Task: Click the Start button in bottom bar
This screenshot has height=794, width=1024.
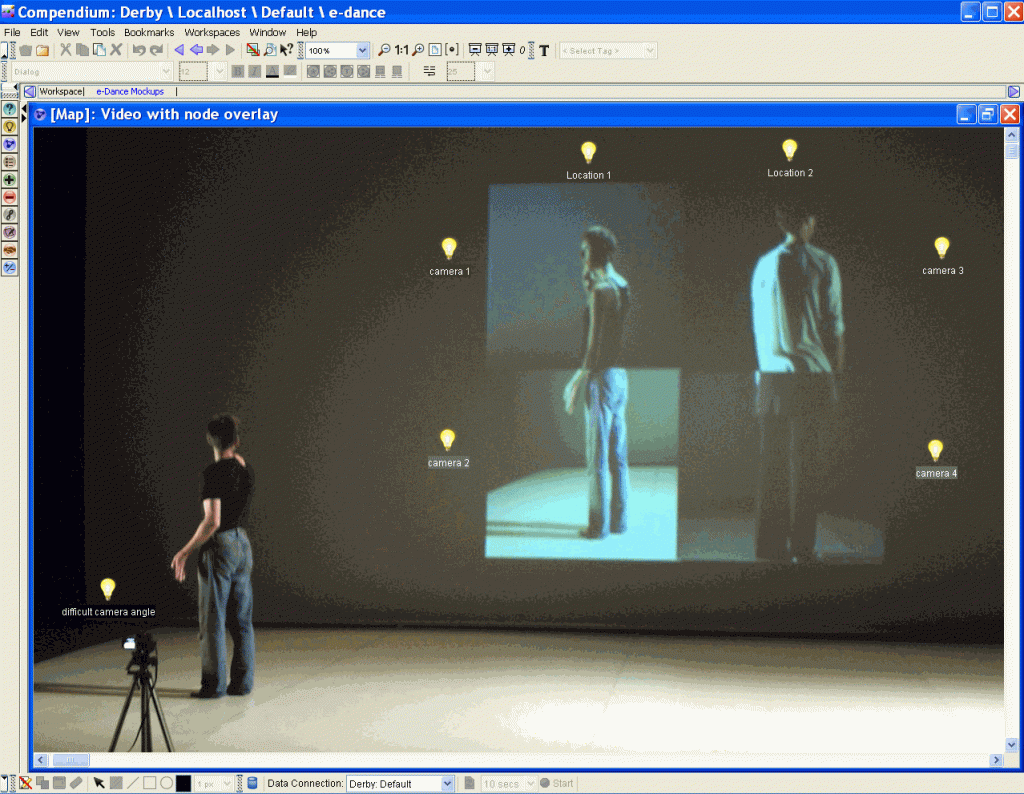Action: (x=557, y=784)
